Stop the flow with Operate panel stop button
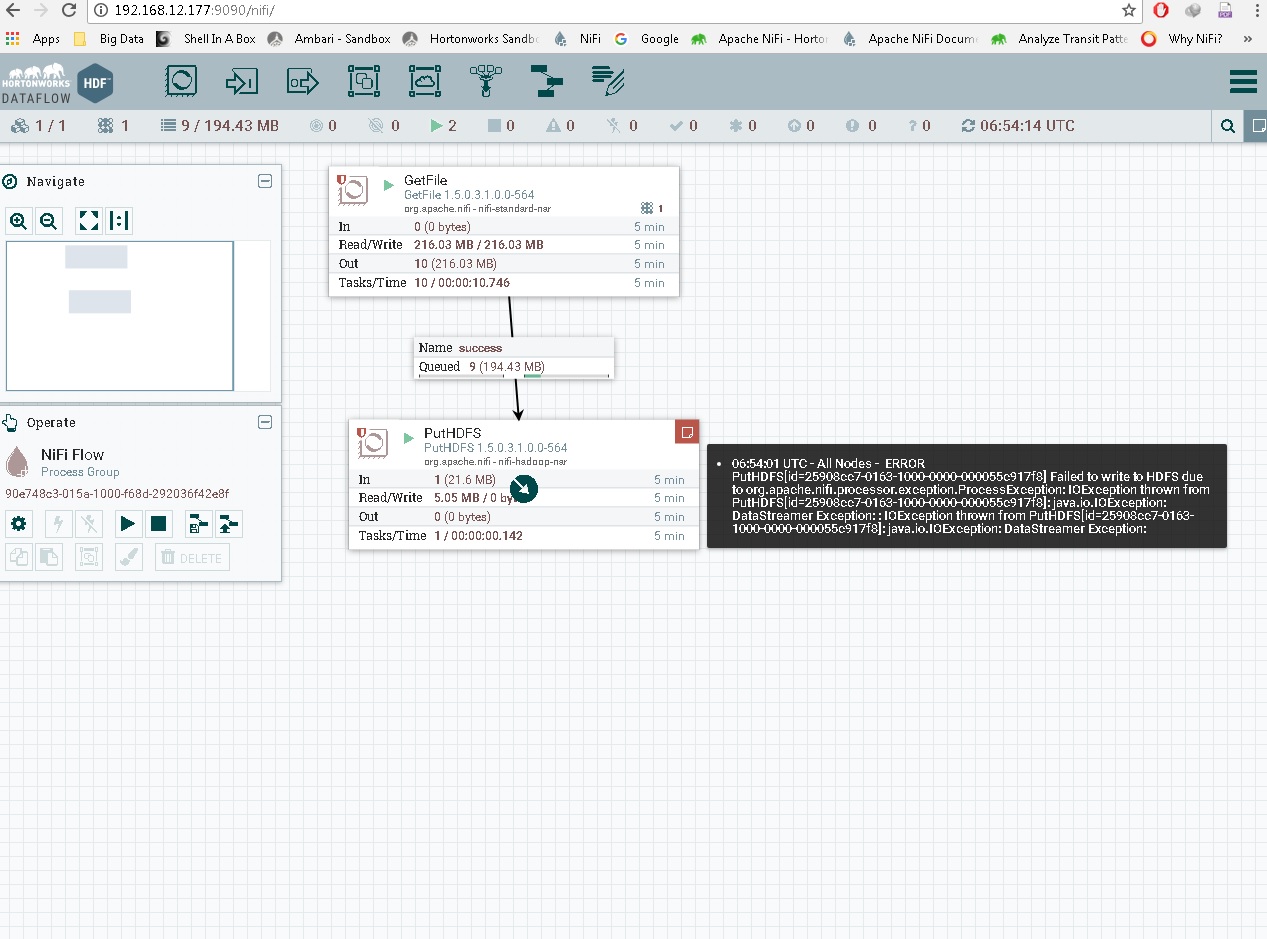Image resolution: width=1267 pixels, height=939 pixels. point(158,523)
